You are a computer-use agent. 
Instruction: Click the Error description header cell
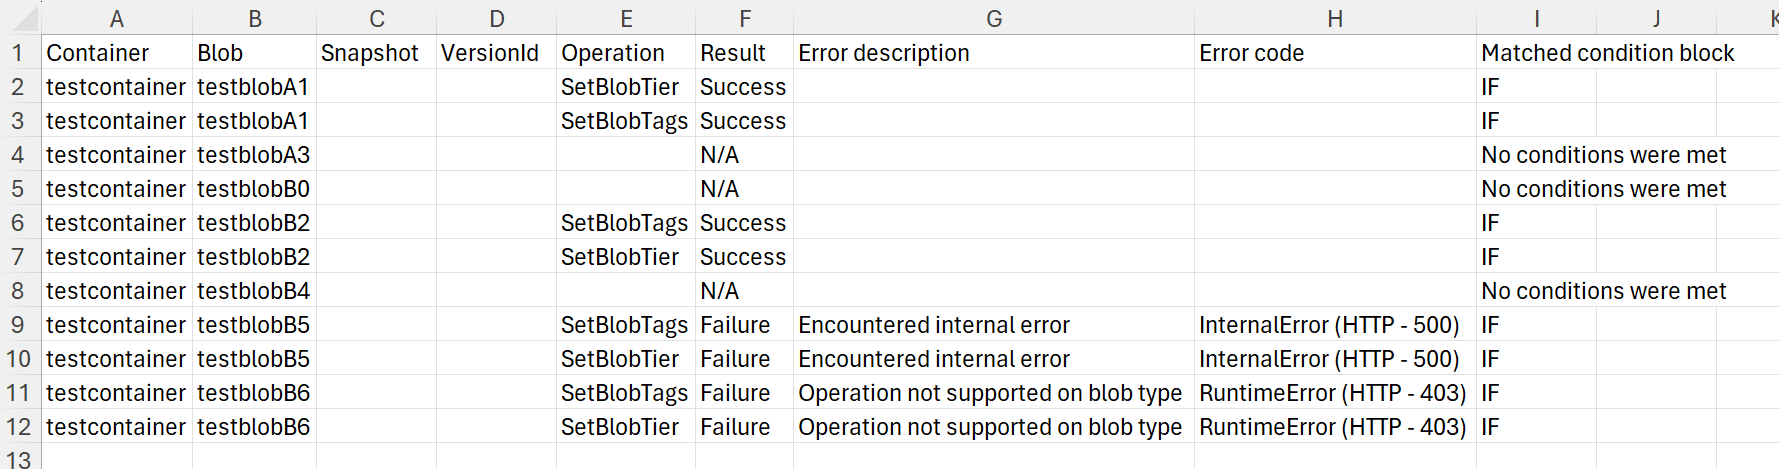[x=993, y=53]
